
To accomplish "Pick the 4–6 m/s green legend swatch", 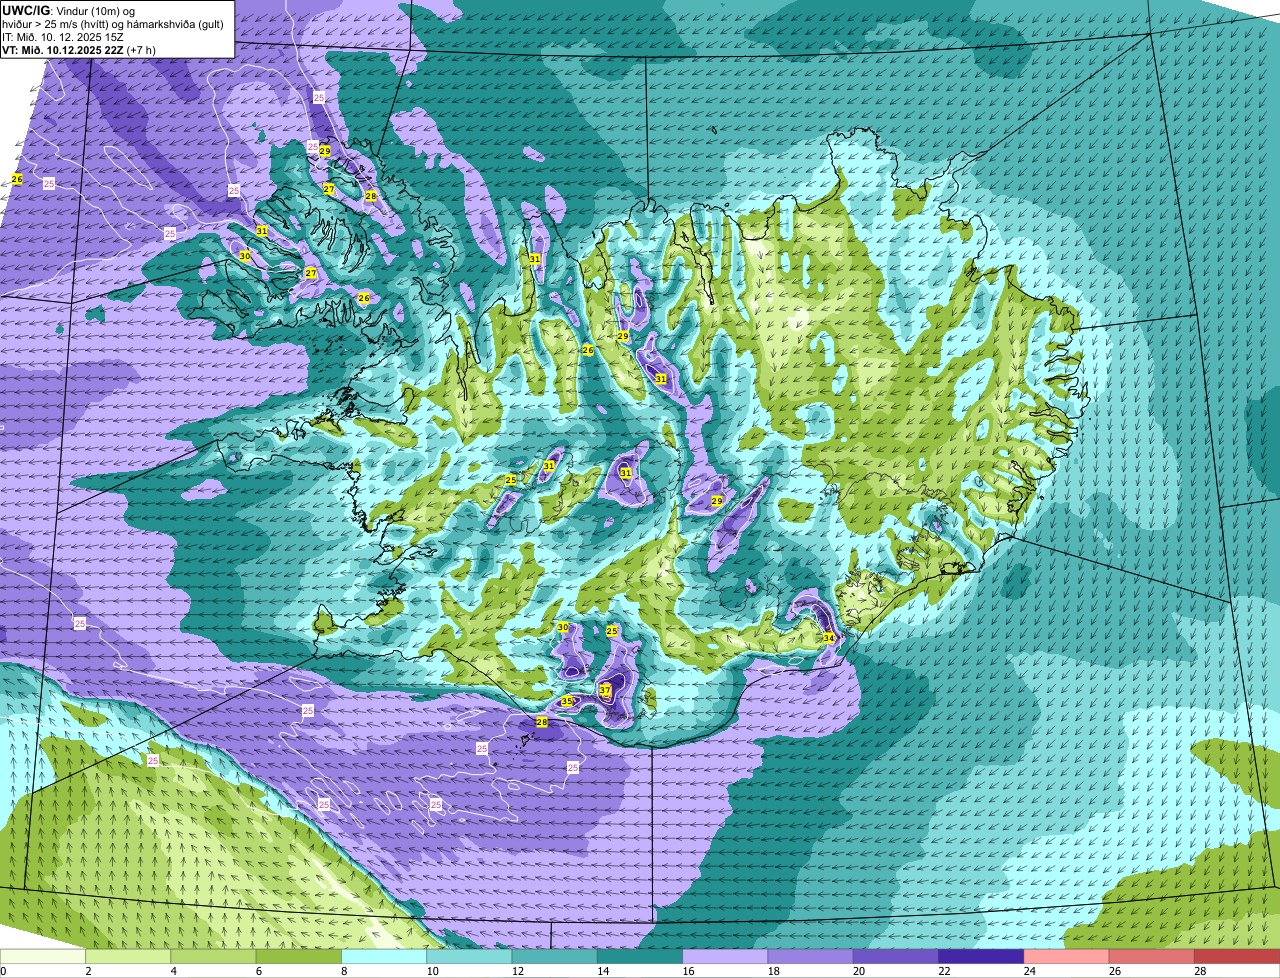I will (x=214, y=957).
